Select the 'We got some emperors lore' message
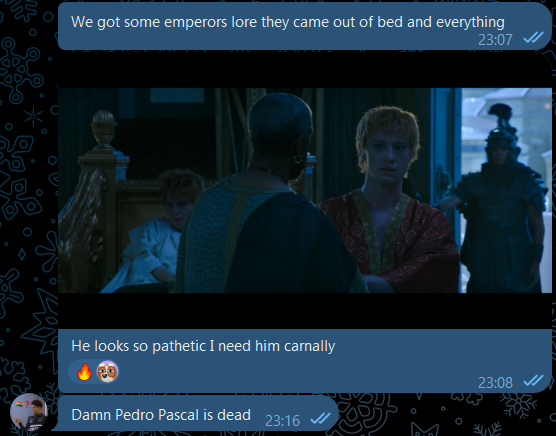Viewport: 556px width, 436px height. 288,22
